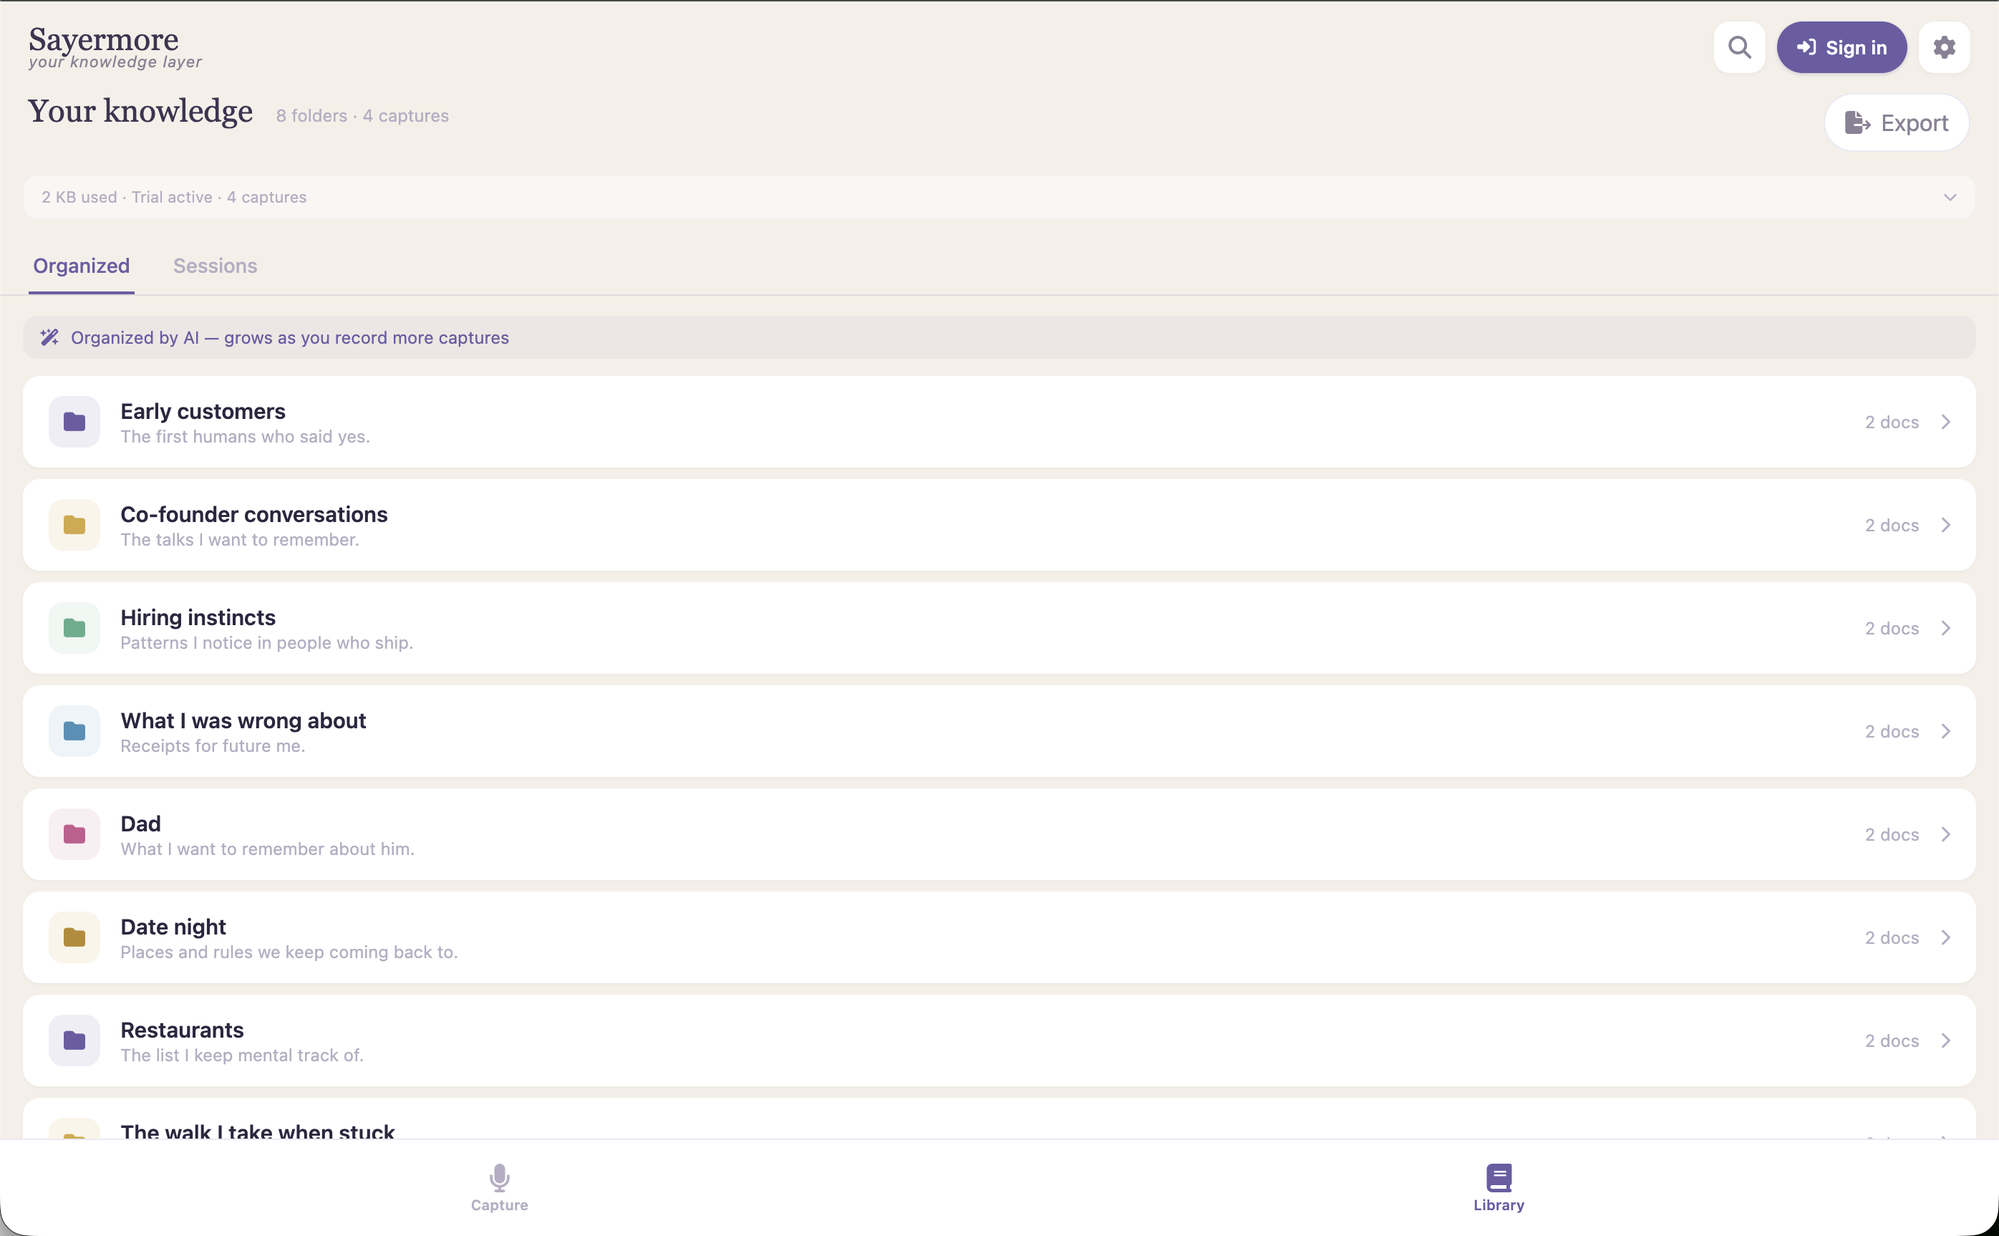Click 2 docs count on Dad
Screen dimensions: 1999x1236
point(1892,834)
